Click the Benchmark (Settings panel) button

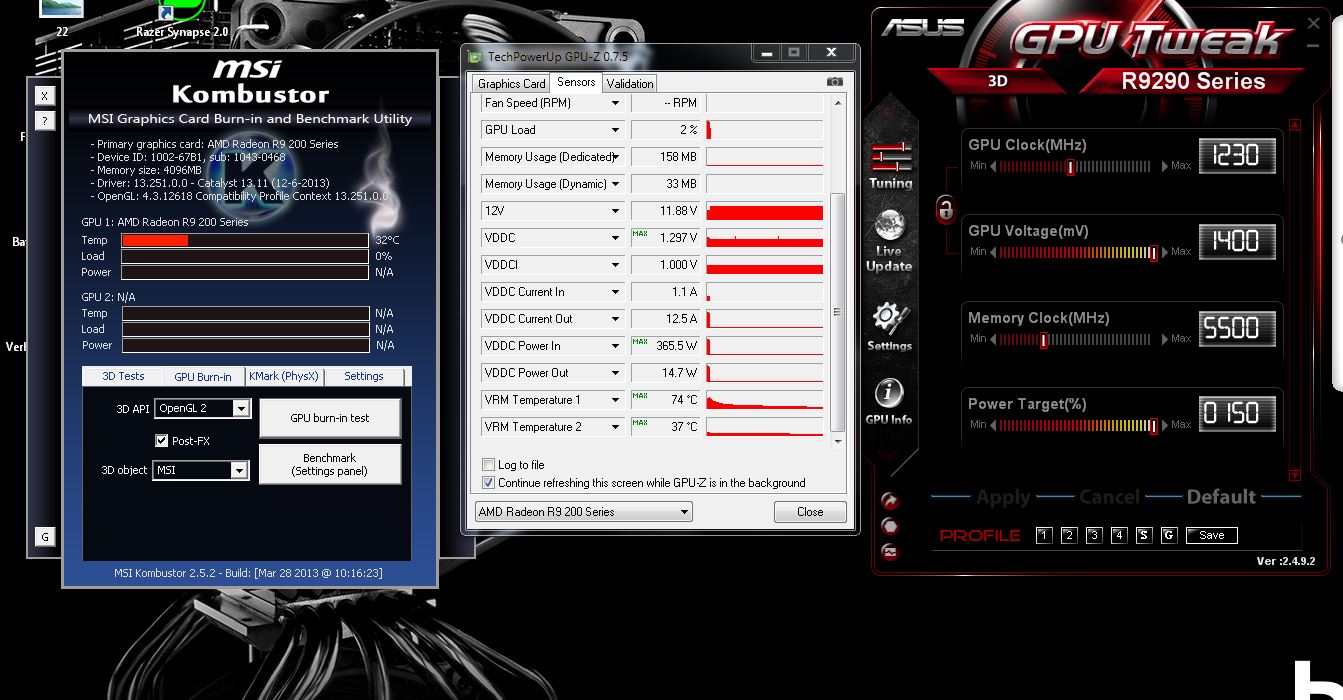(x=330, y=464)
